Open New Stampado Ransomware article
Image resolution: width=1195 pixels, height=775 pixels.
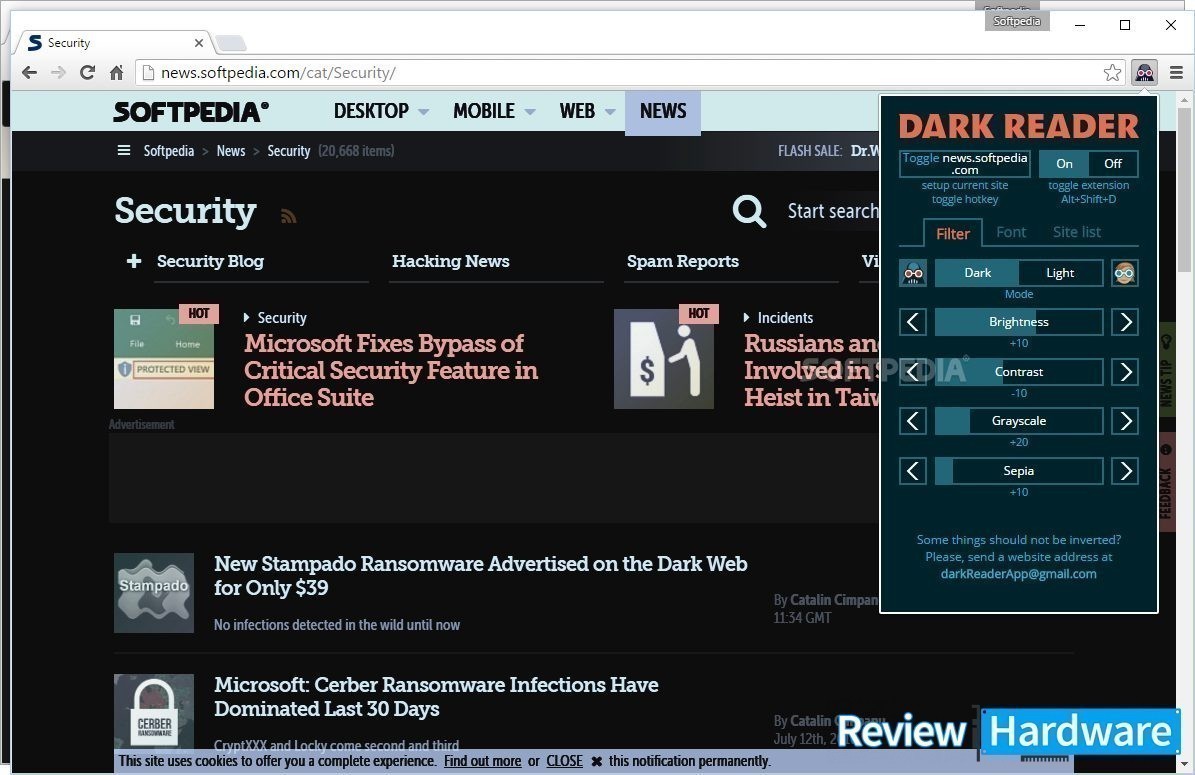480,575
